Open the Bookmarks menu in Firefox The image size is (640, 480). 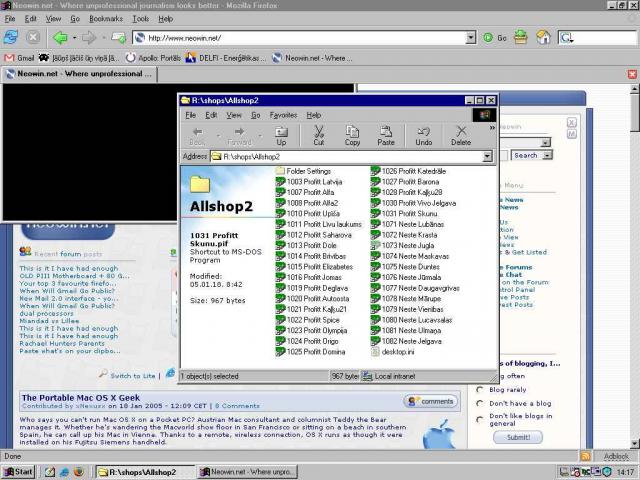(x=106, y=18)
